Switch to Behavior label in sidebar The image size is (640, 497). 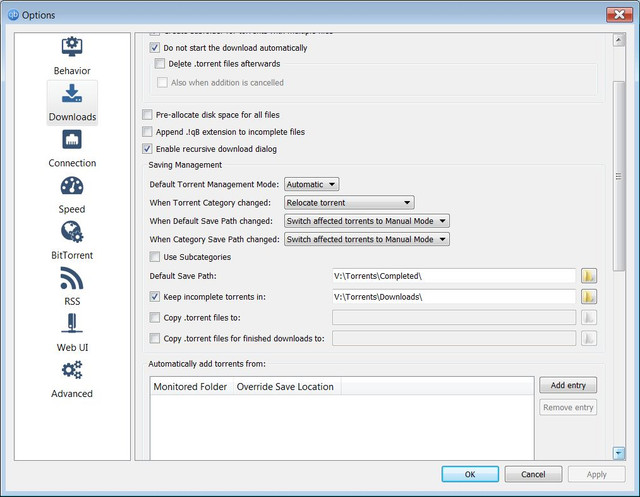72,71
